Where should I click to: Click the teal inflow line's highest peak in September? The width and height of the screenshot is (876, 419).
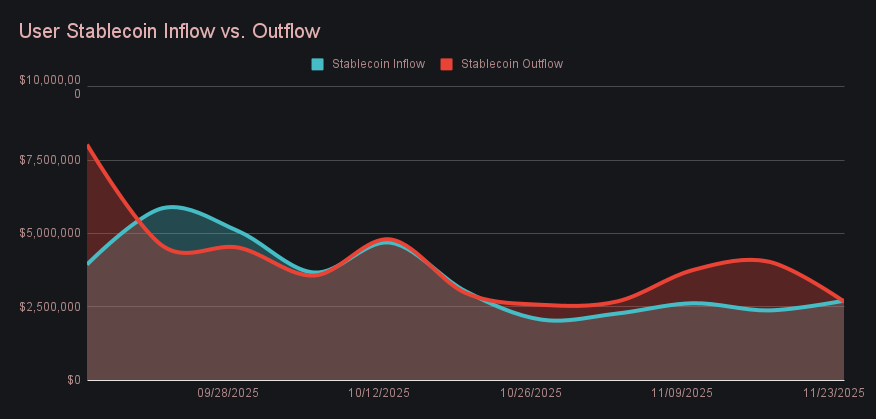click(173, 207)
